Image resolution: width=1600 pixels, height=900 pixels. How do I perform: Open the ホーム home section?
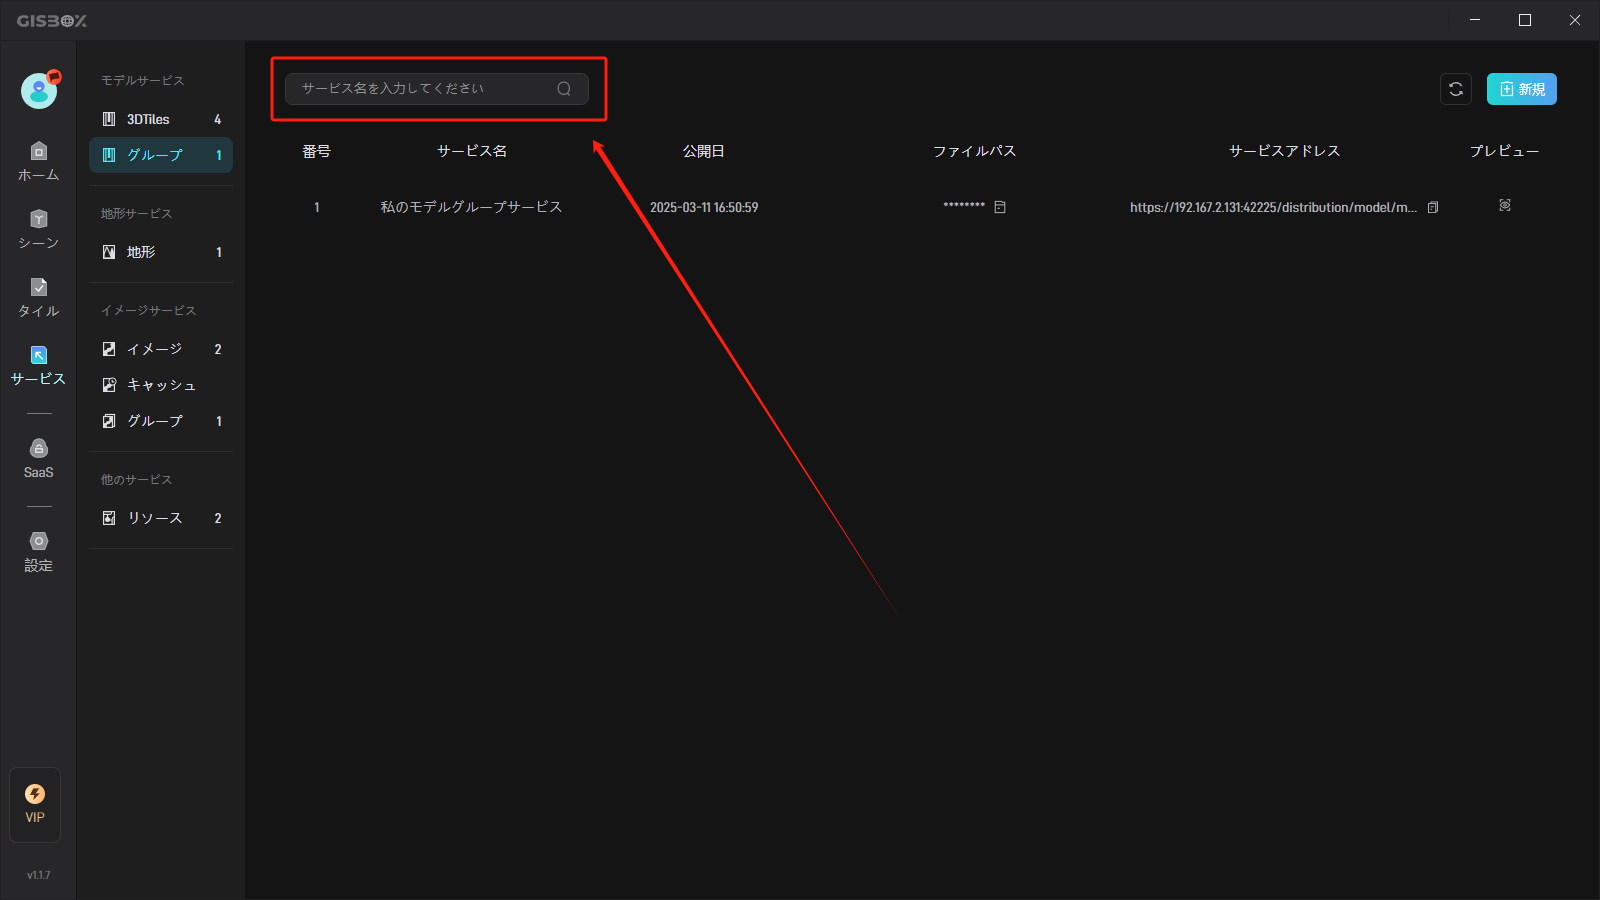tap(38, 162)
